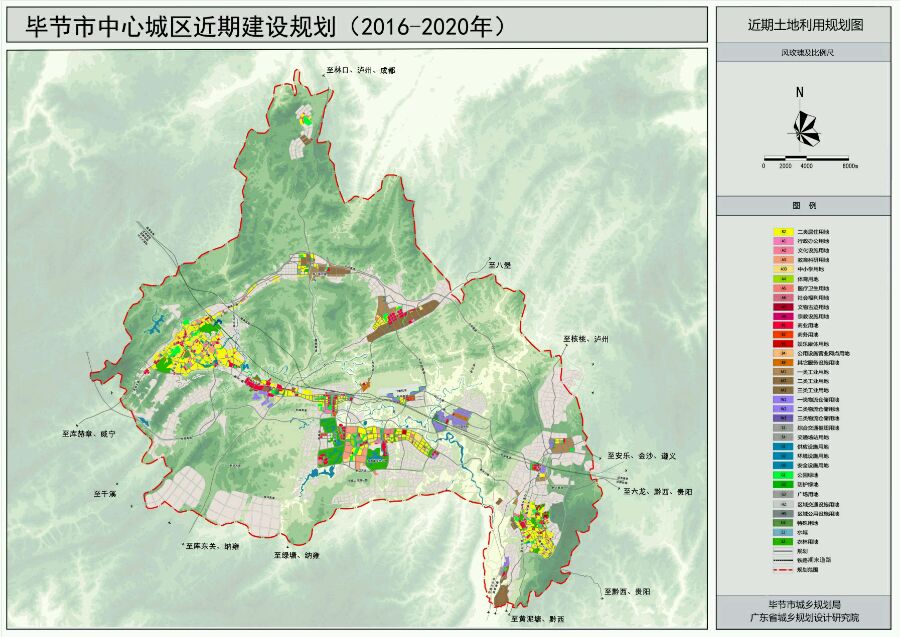Click the red dashed 规划范围 legend line
The width and height of the screenshot is (900, 637).
[784, 570]
